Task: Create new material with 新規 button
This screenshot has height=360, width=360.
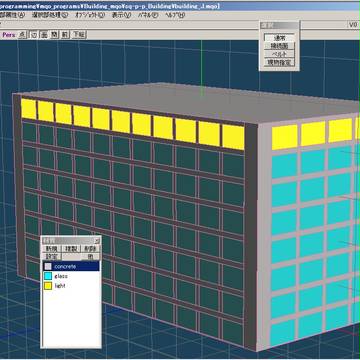Action: pos(52,248)
